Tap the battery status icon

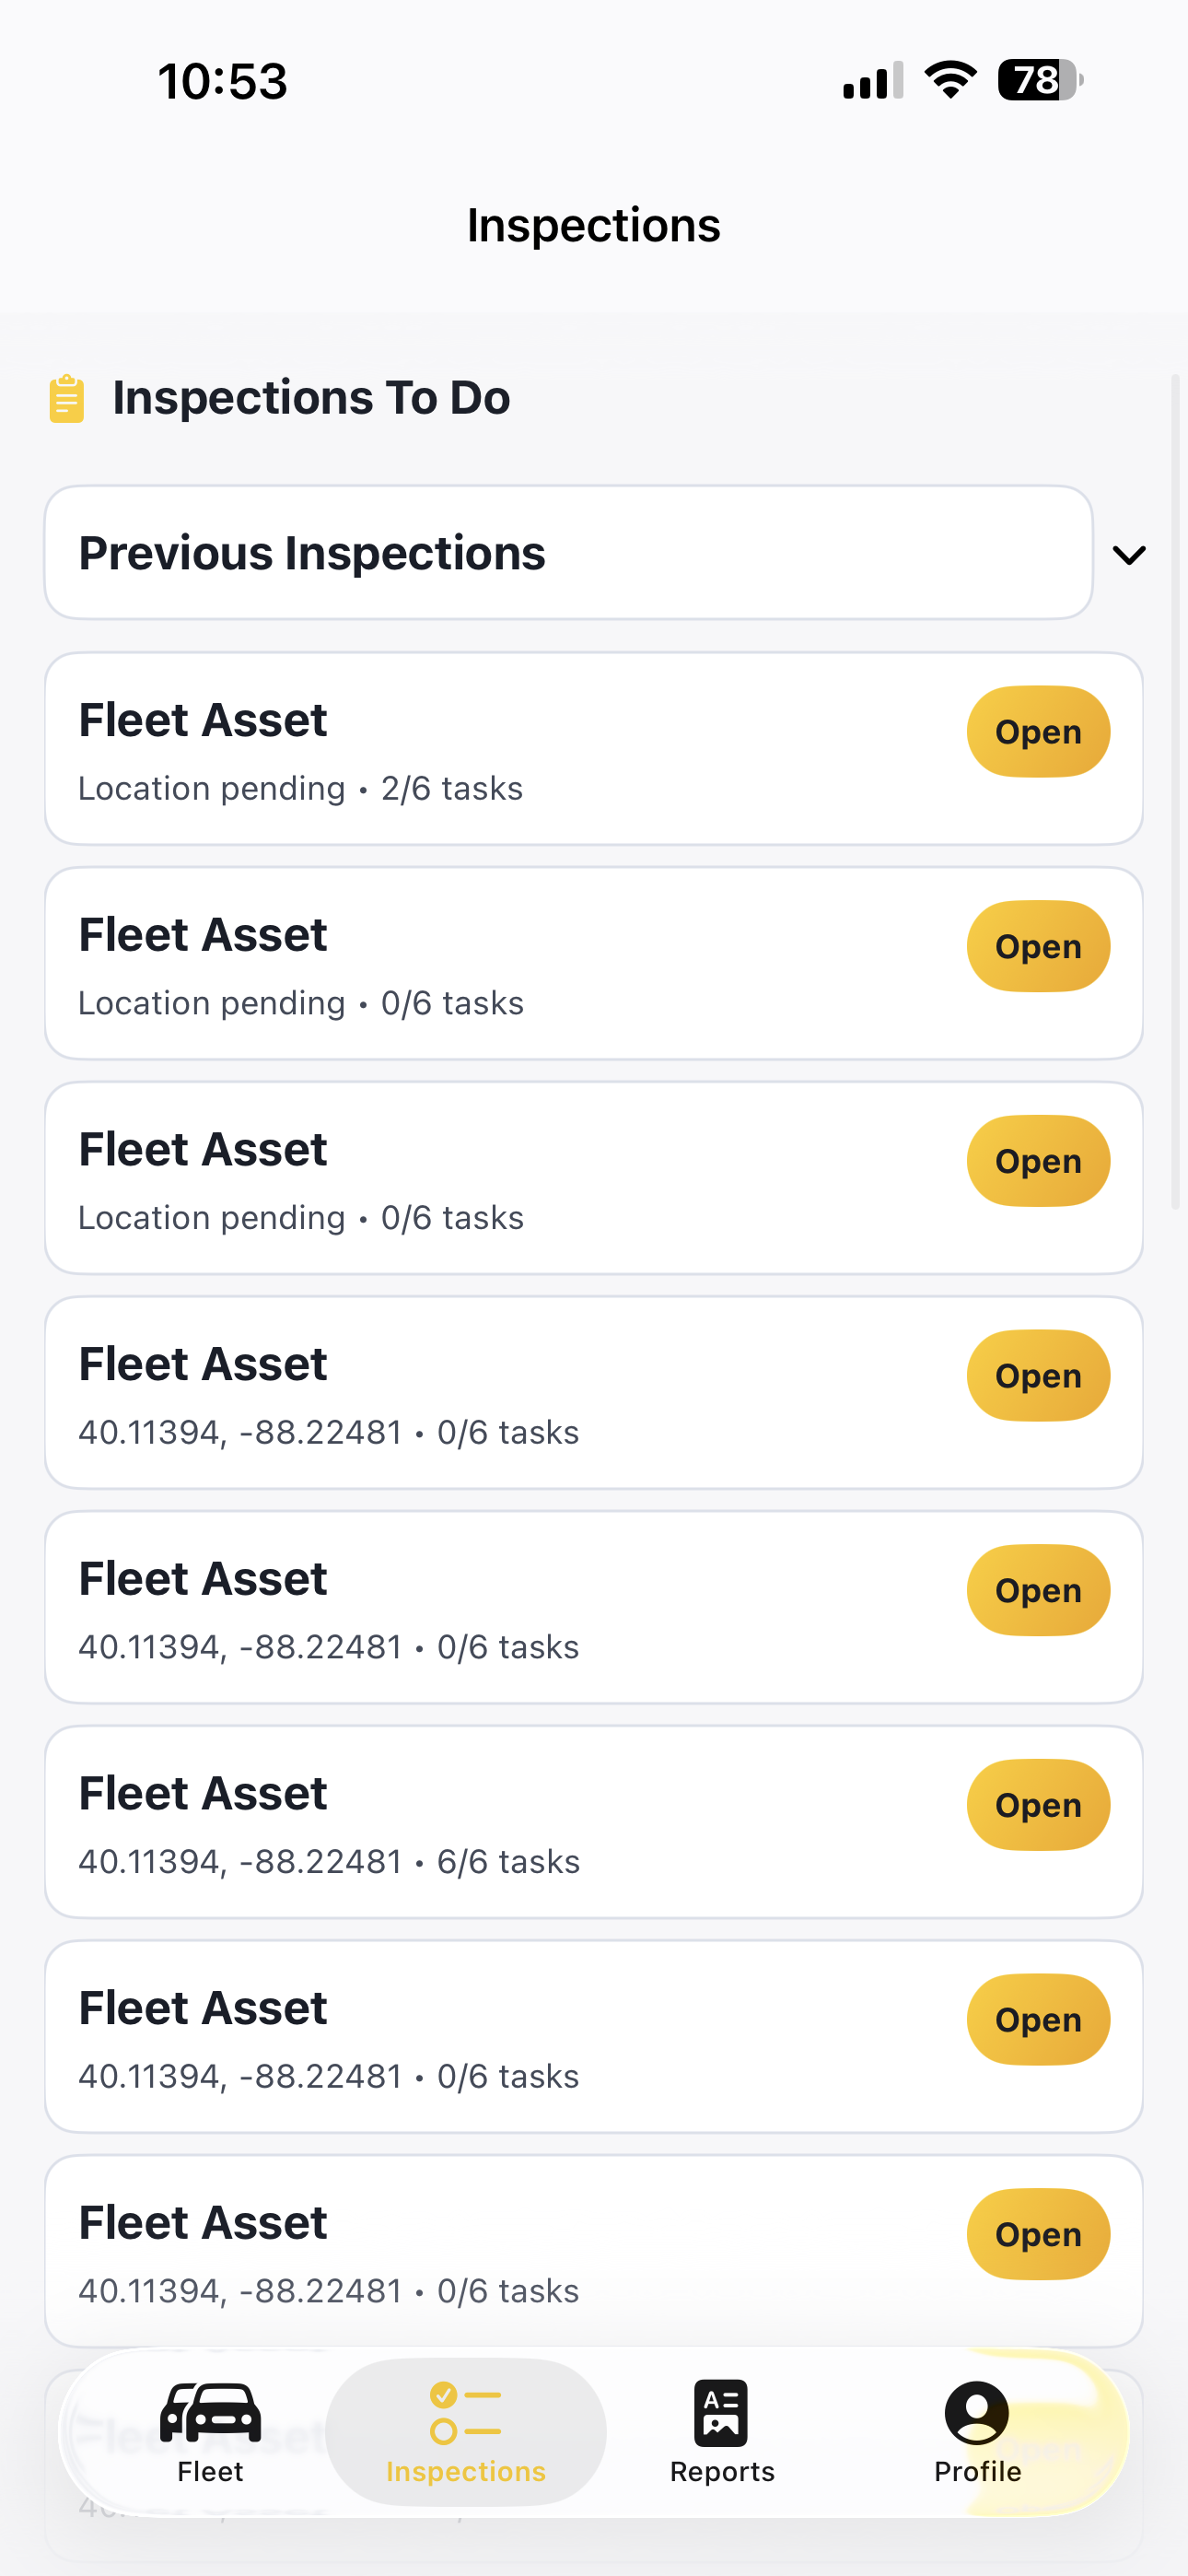[x=1039, y=80]
